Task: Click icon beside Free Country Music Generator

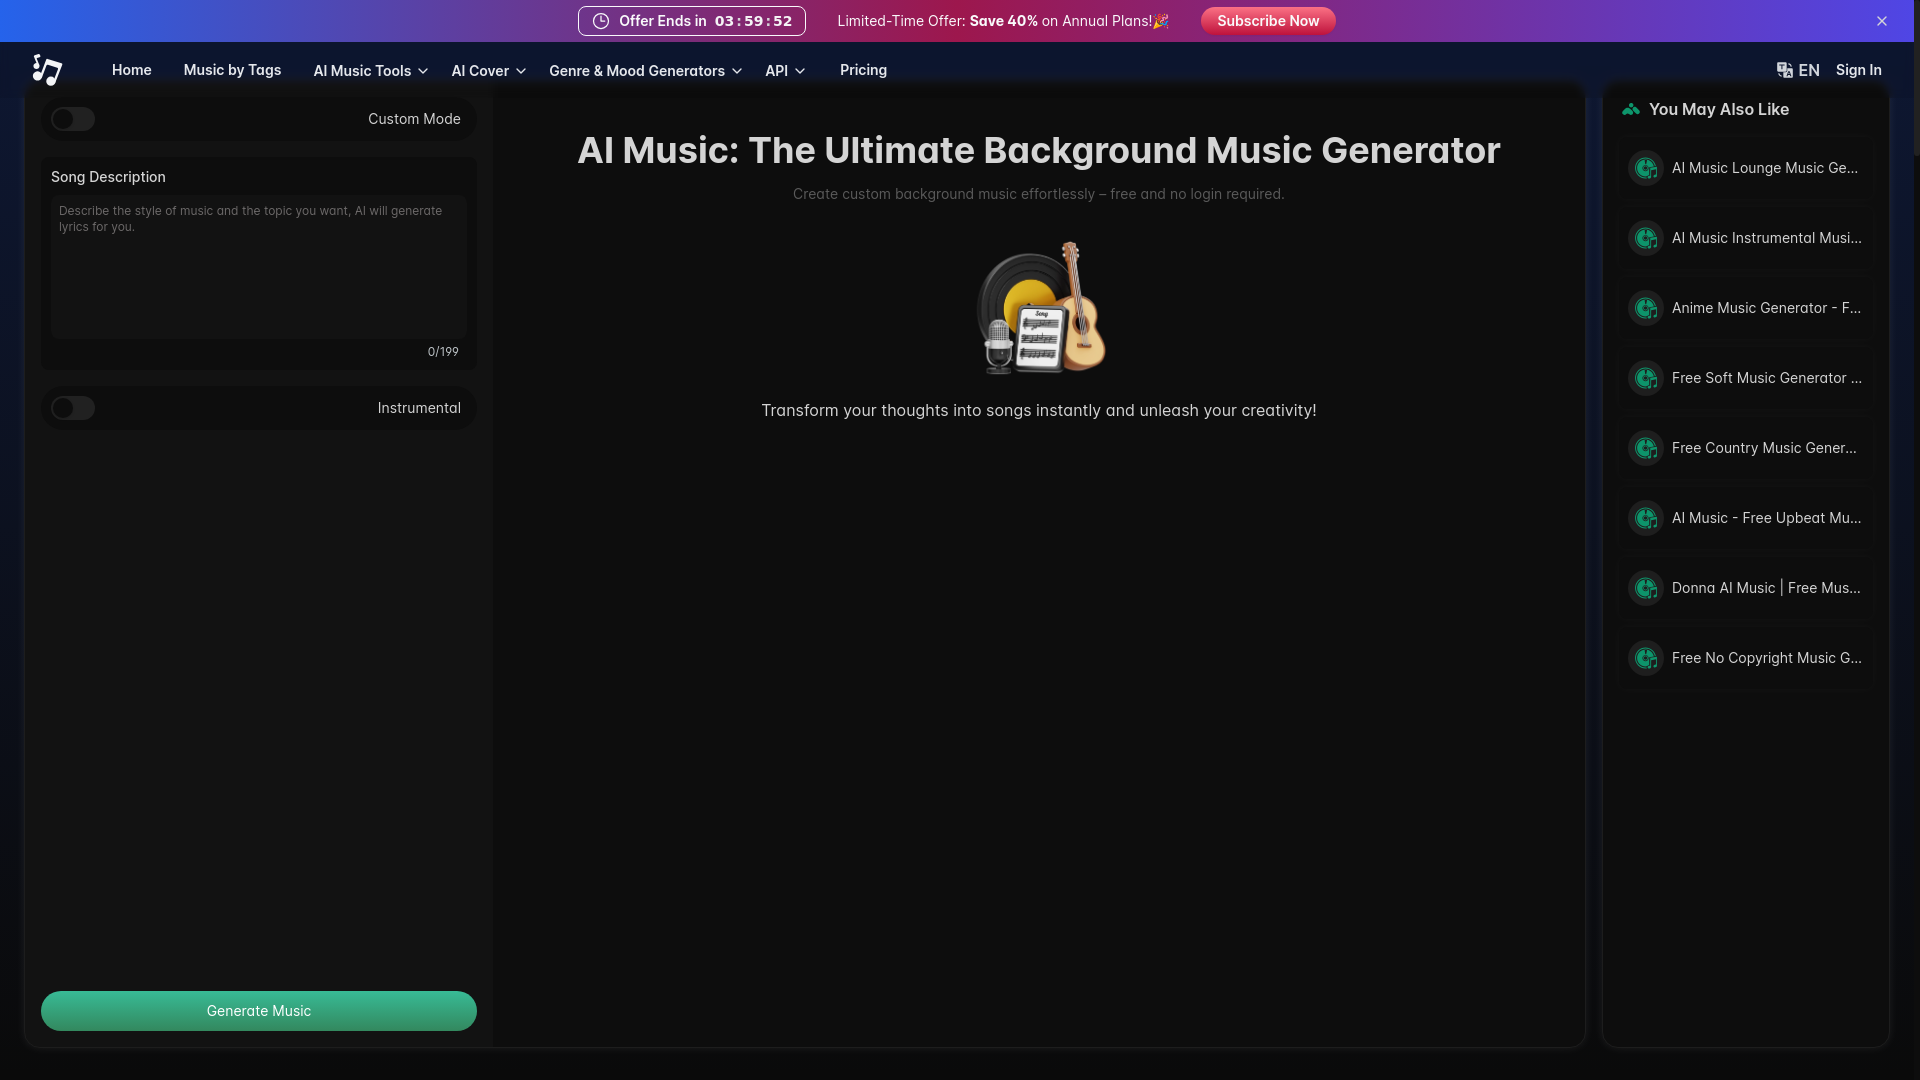Action: coord(1645,448)
